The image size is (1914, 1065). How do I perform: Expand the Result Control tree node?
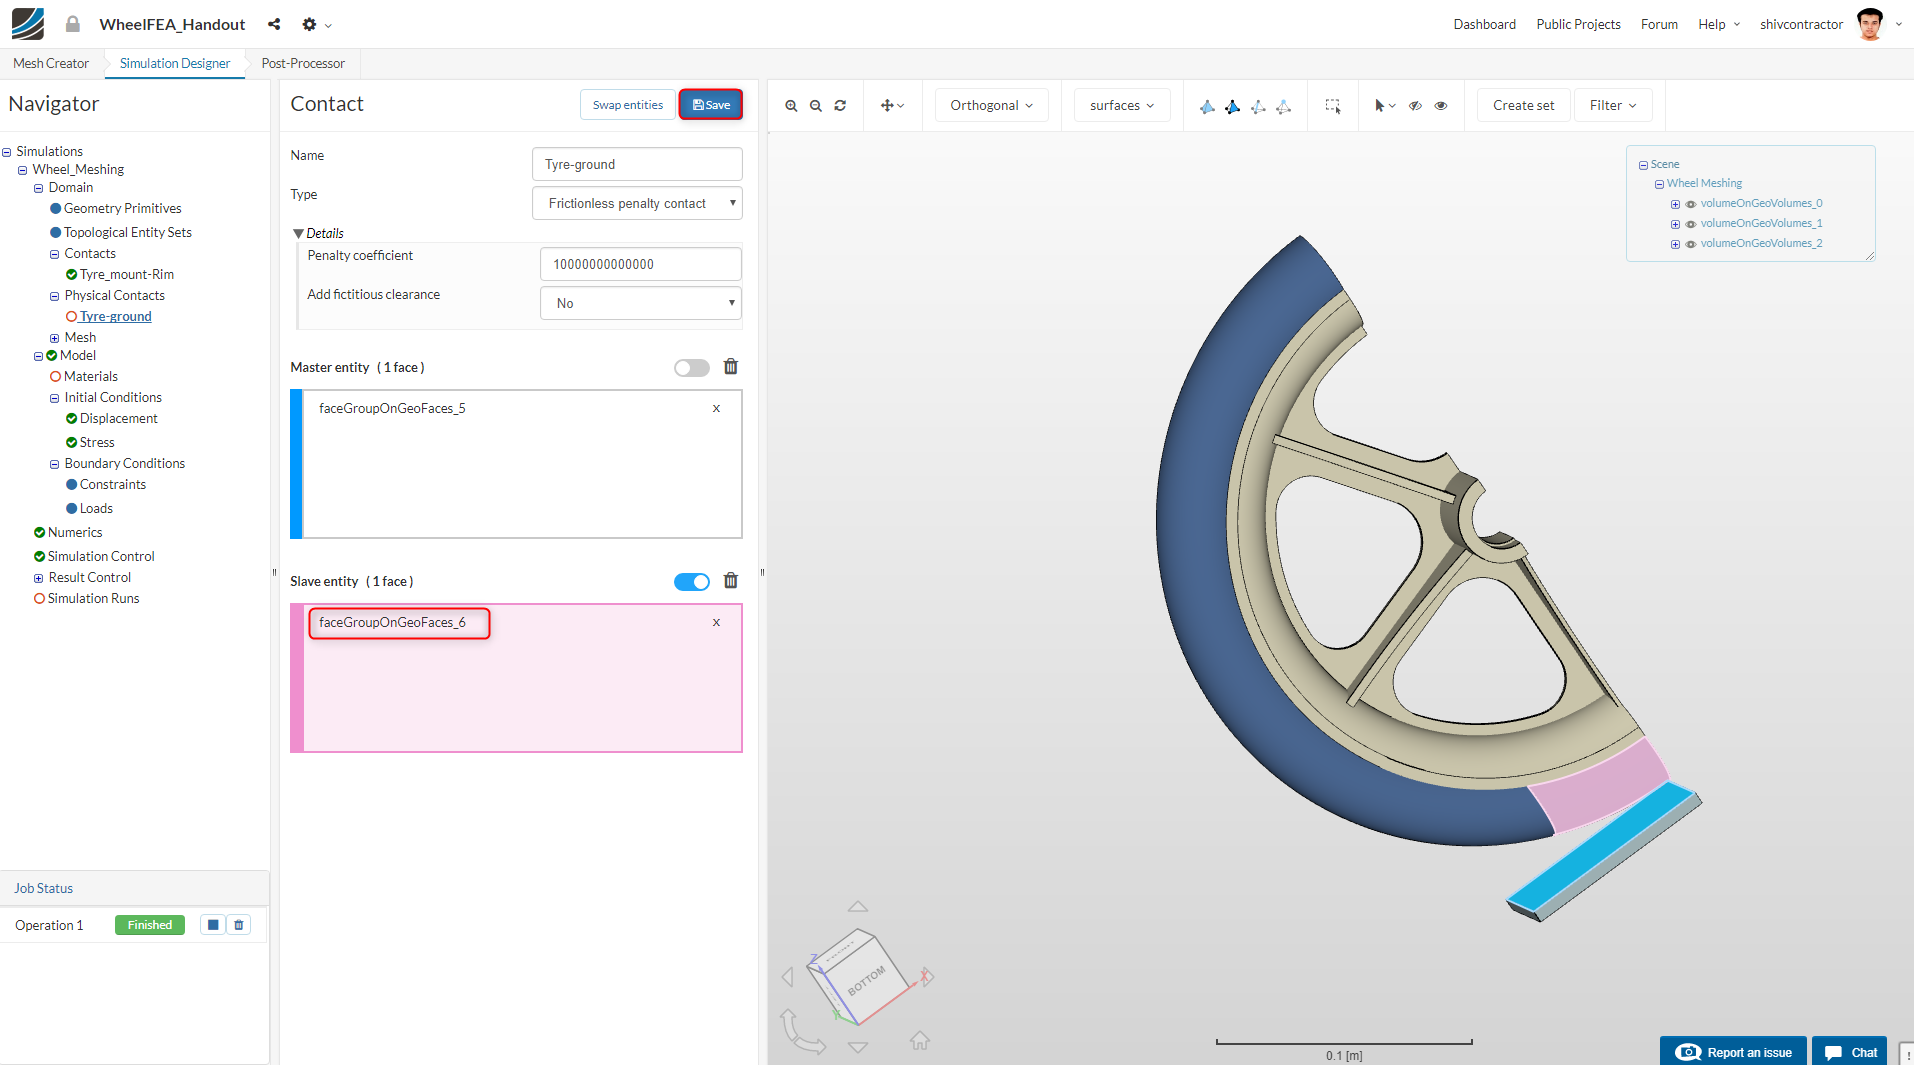click(39, 578)
